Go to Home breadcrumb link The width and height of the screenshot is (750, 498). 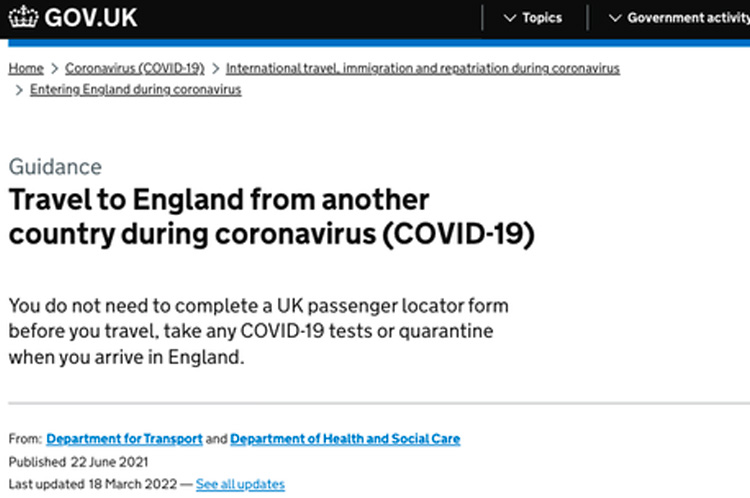point(26,68)
